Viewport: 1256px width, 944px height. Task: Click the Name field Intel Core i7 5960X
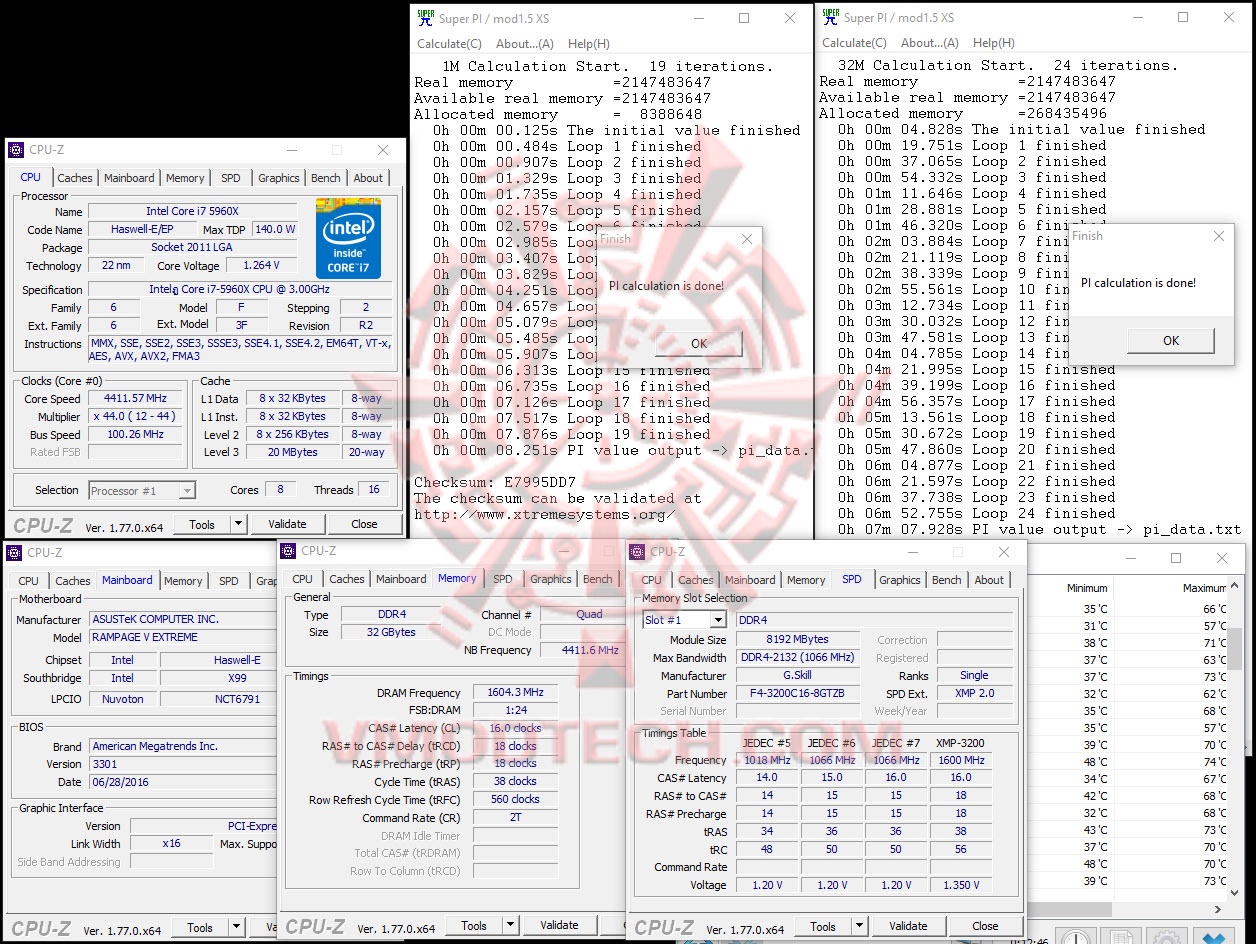click(192, 211)
